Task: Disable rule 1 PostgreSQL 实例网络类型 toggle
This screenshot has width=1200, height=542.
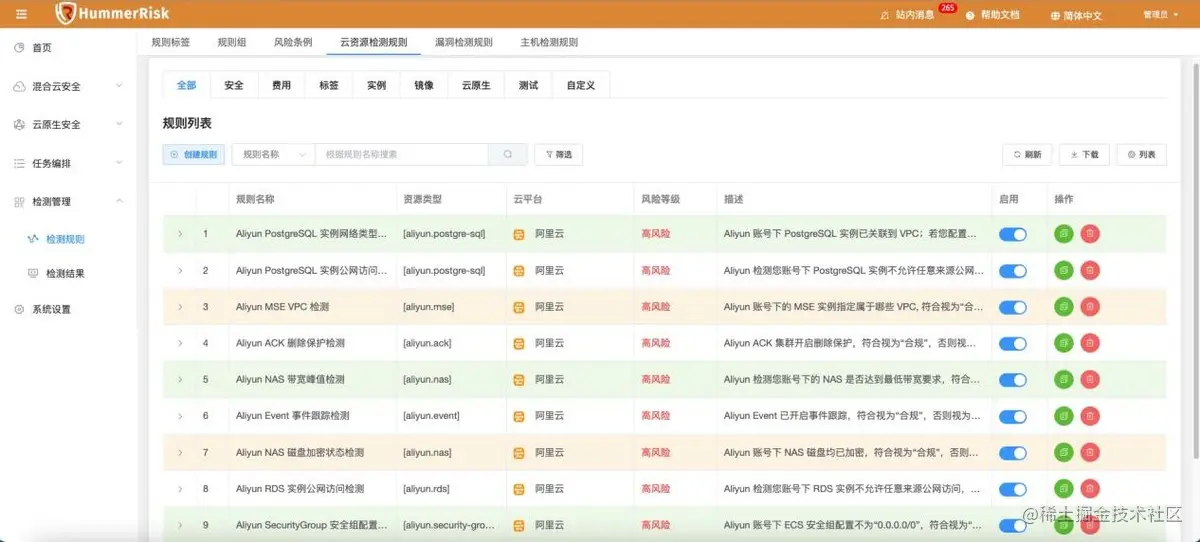Action: tap(1013, 235)
